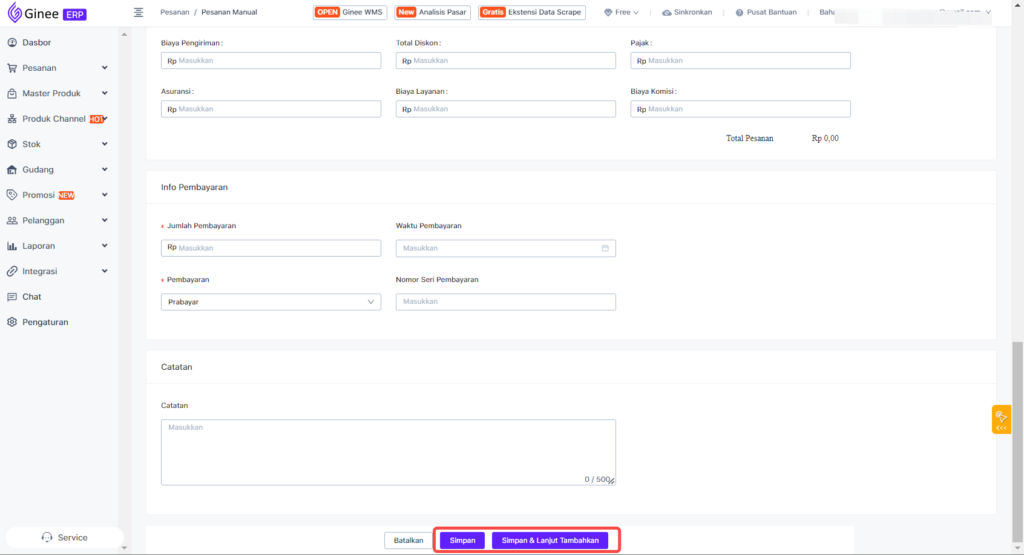Screen dimensions: 1024x555
Task: Expand the Stok submenu chevron
Action: click(x=104, y=144)
